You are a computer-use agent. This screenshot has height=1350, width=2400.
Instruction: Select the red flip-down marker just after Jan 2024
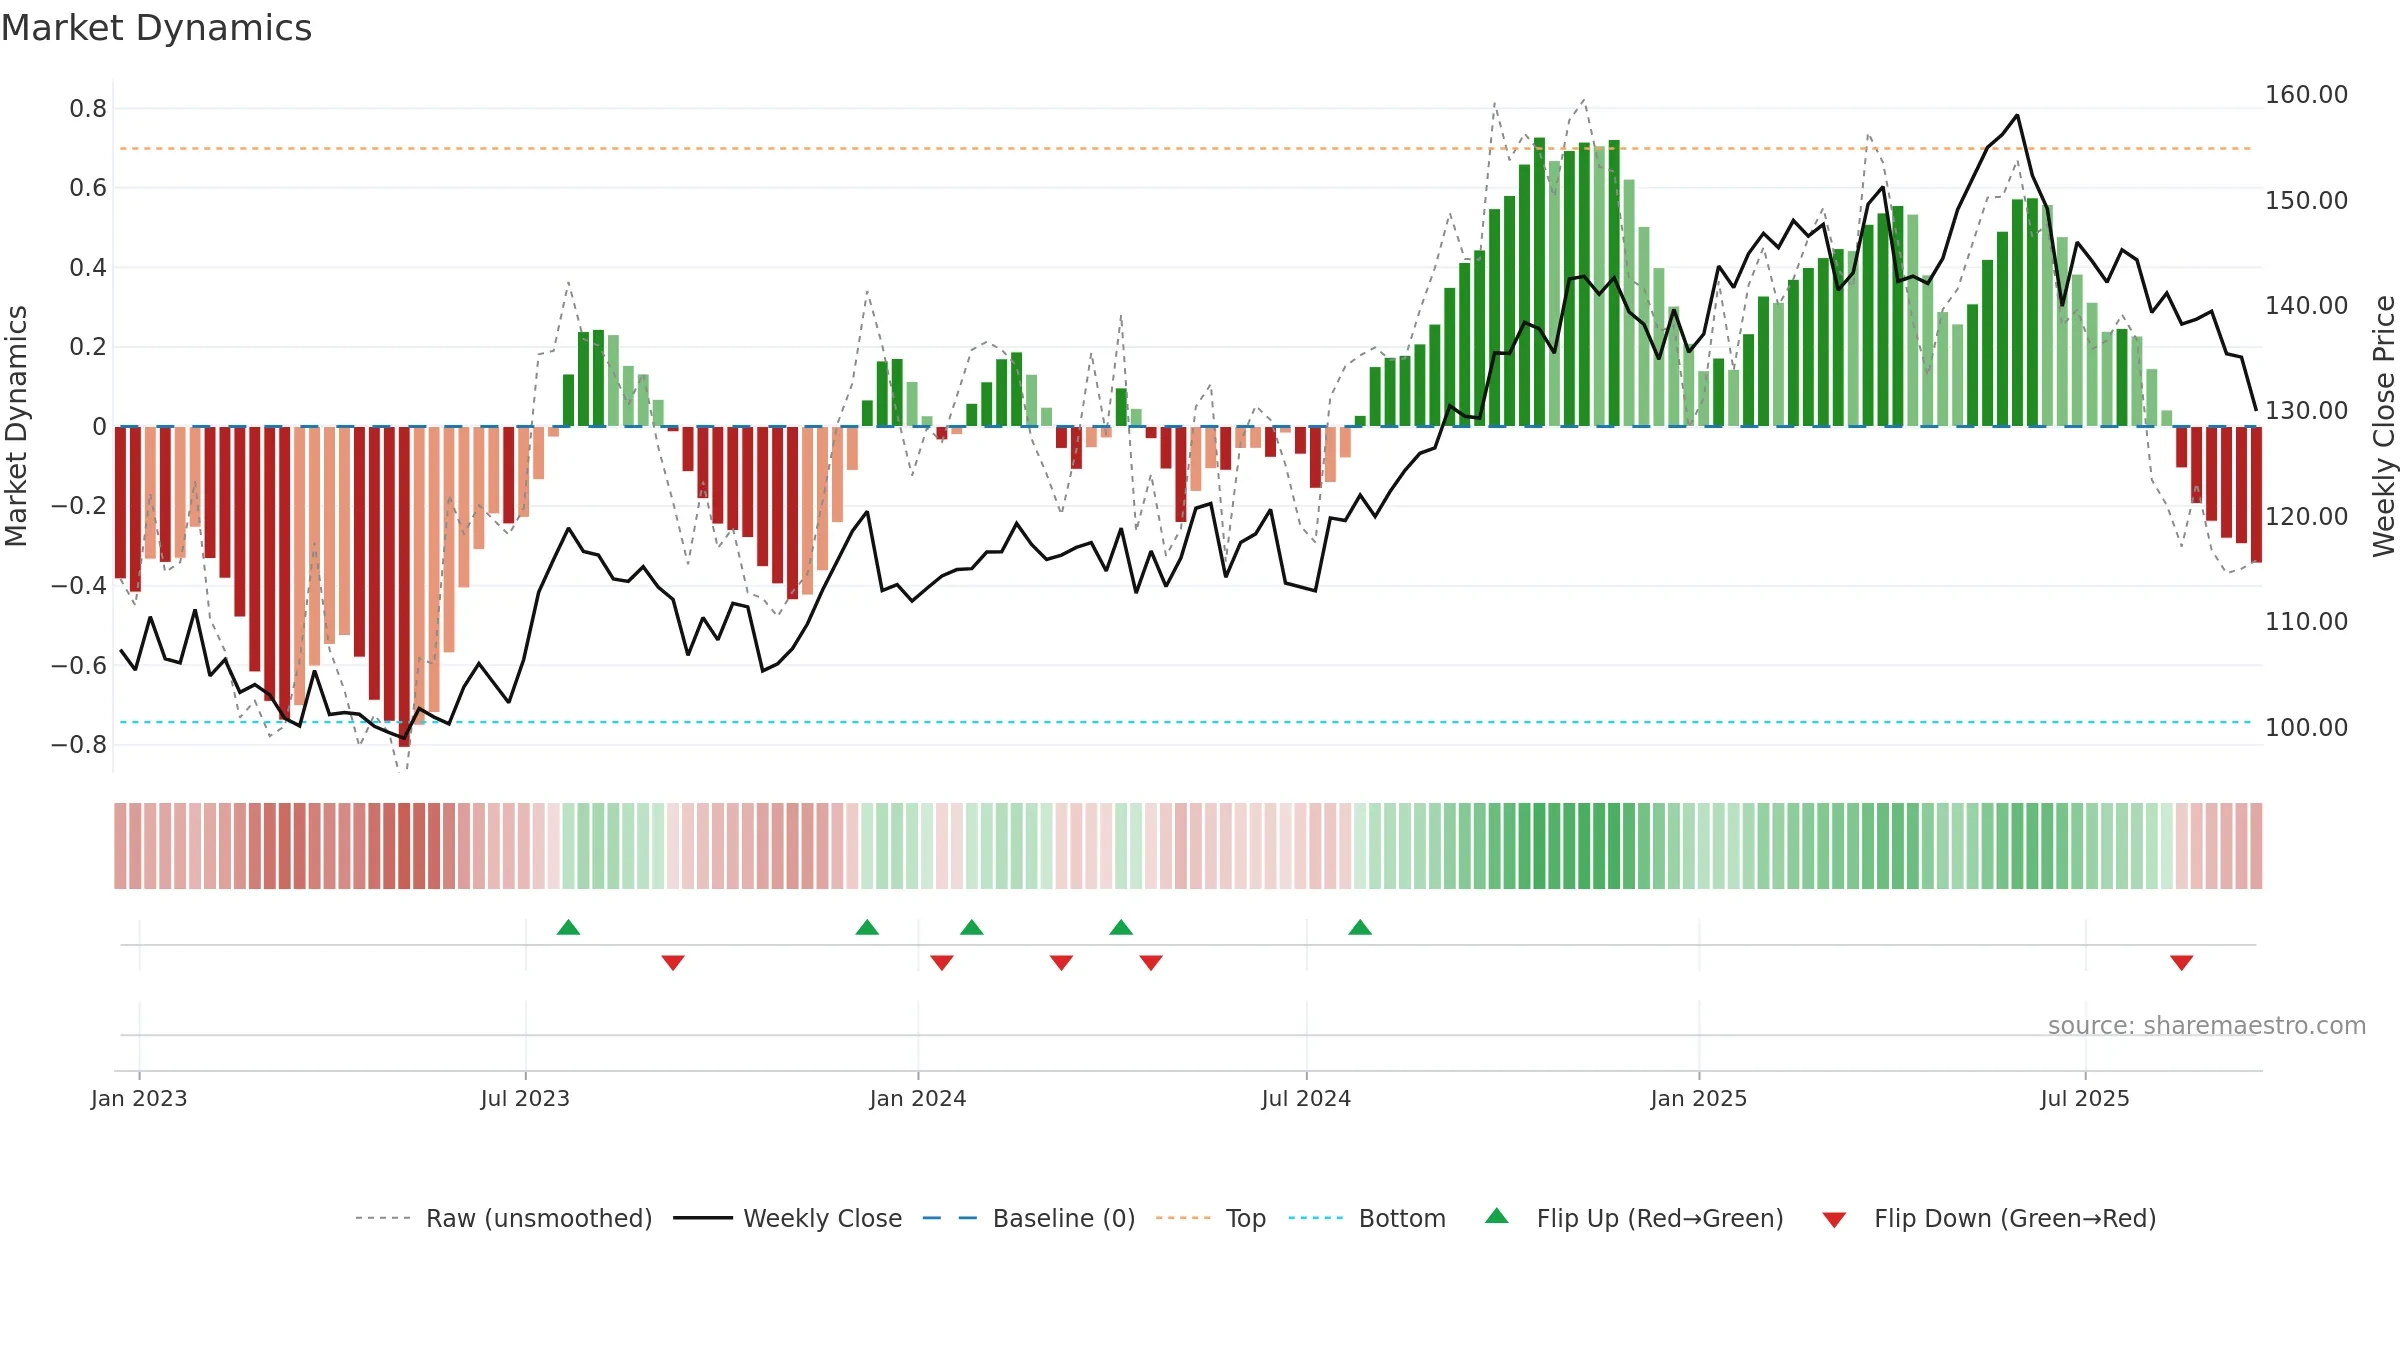point(942,962)
